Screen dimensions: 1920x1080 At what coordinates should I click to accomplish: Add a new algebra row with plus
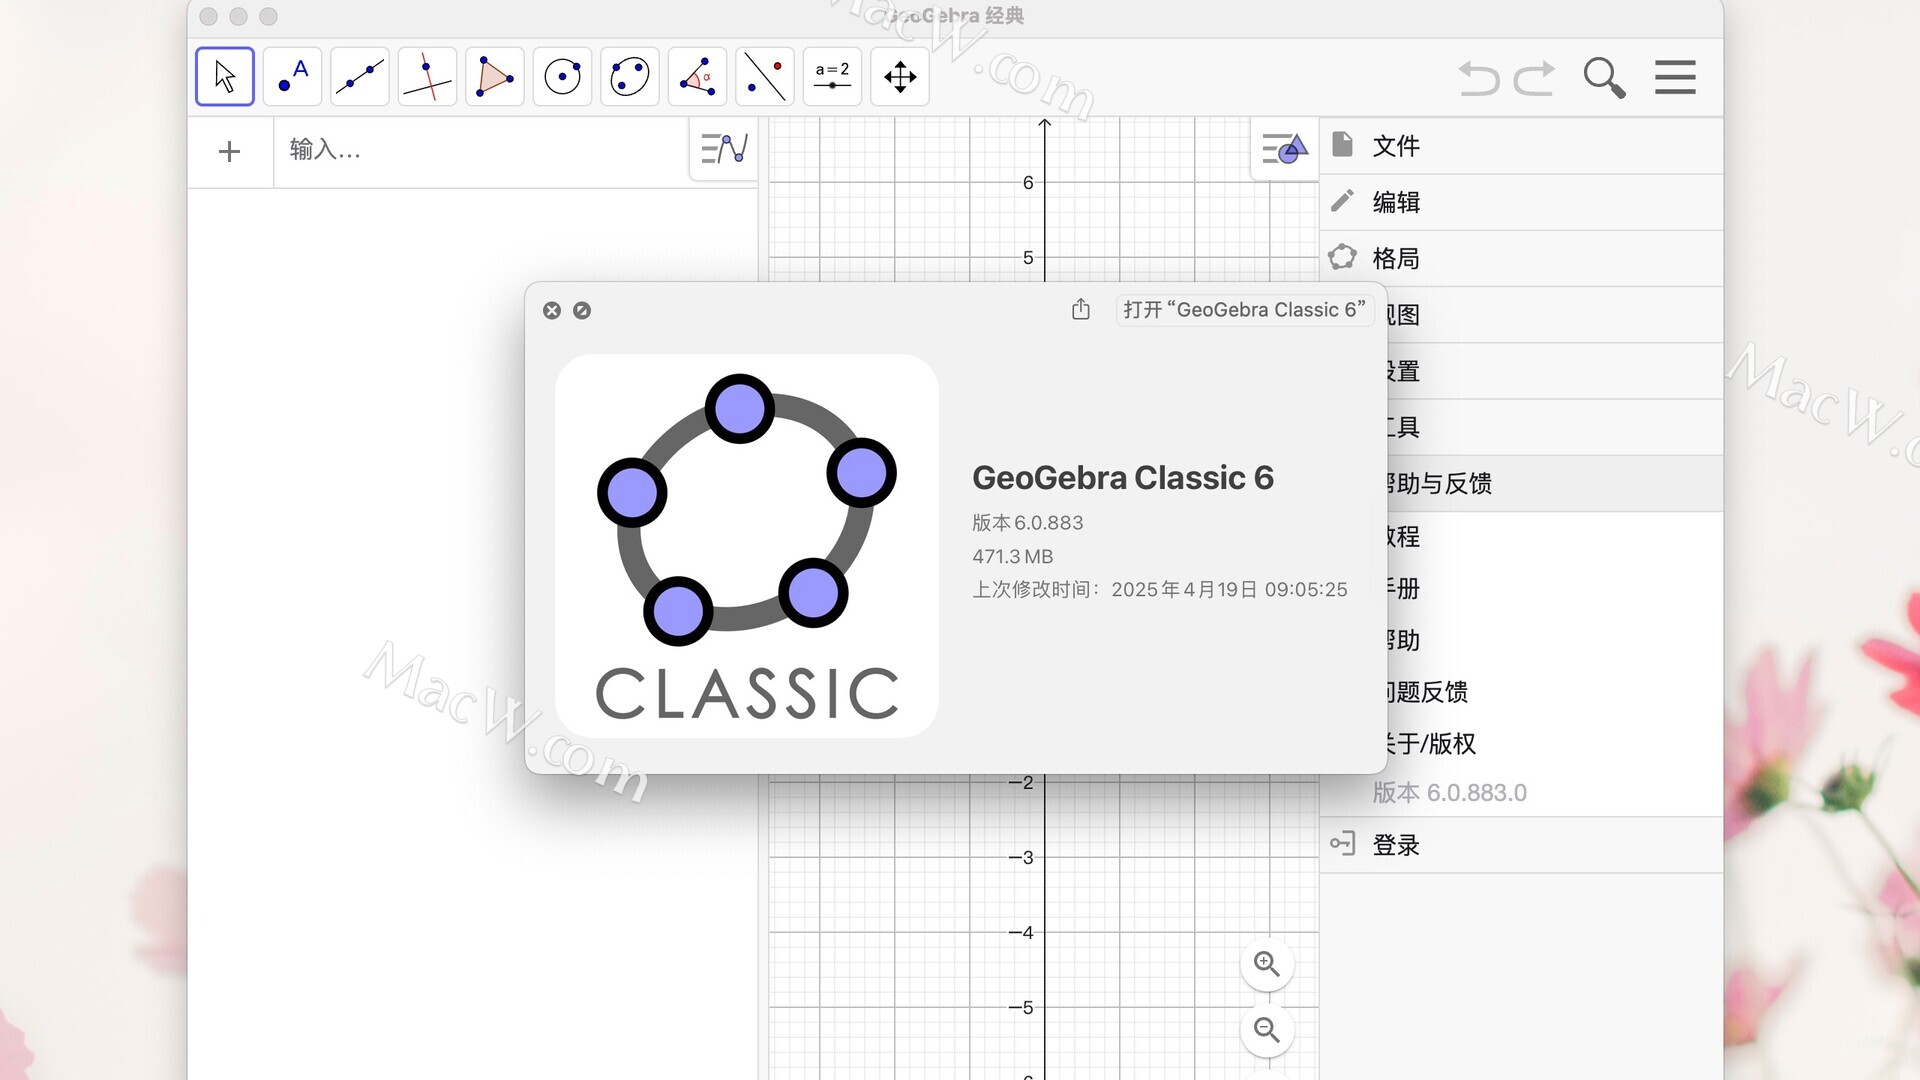(x=229, y=151)
